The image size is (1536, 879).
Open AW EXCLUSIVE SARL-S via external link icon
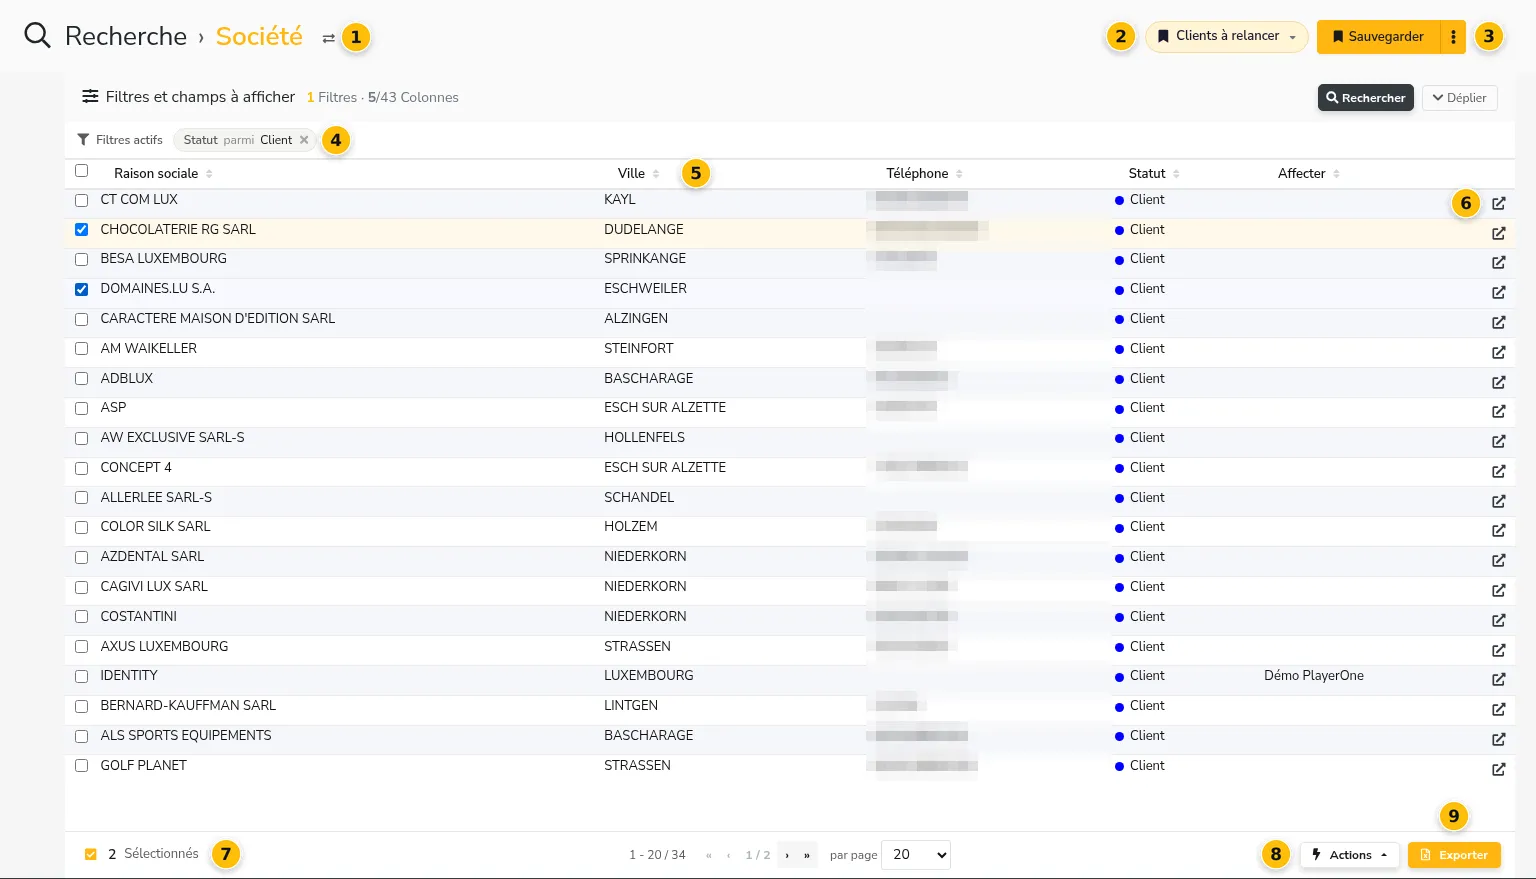click(x=1498, y=441)
